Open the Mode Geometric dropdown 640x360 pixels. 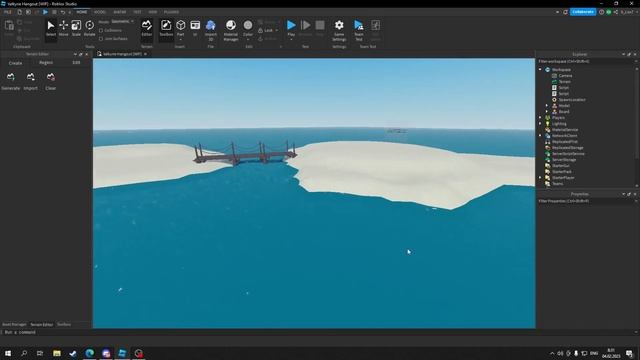pyautogui.click(x=122, y=21)
